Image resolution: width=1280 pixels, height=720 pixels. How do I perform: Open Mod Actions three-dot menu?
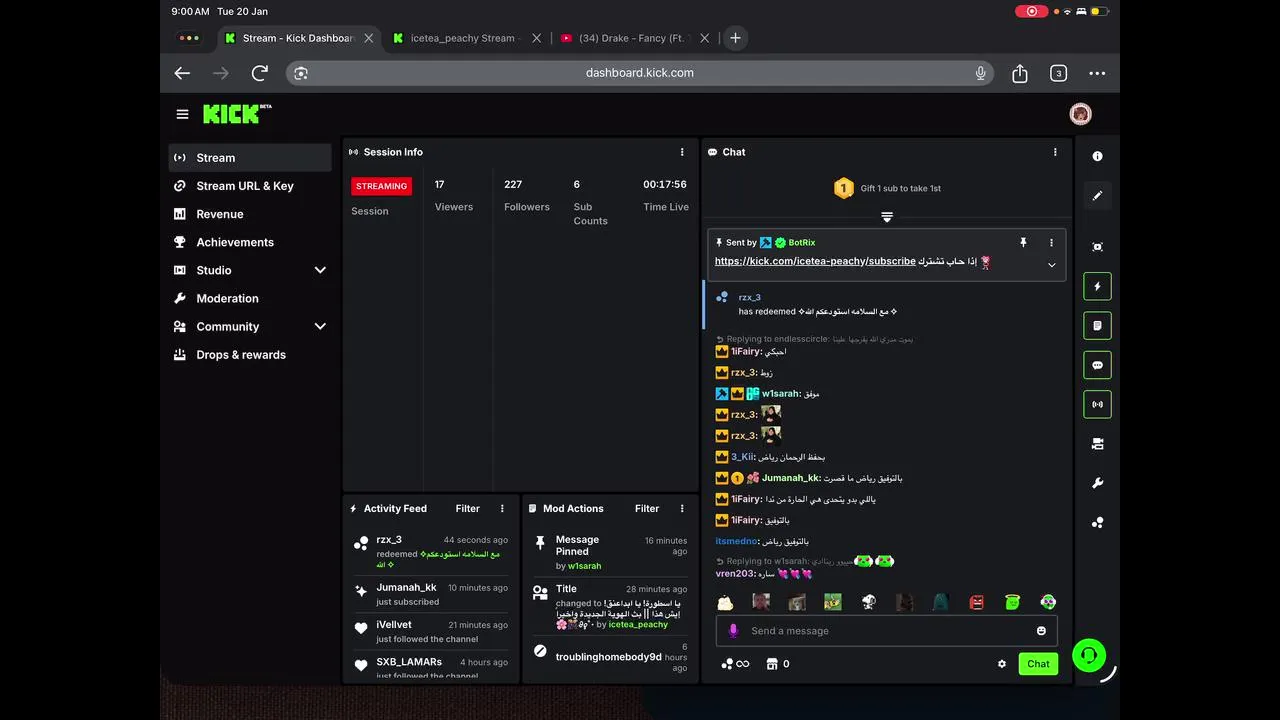click(x=681, y=508)
